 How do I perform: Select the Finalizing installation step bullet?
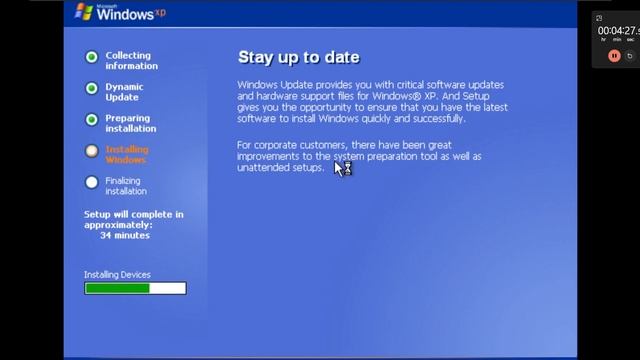click(91, 182)
